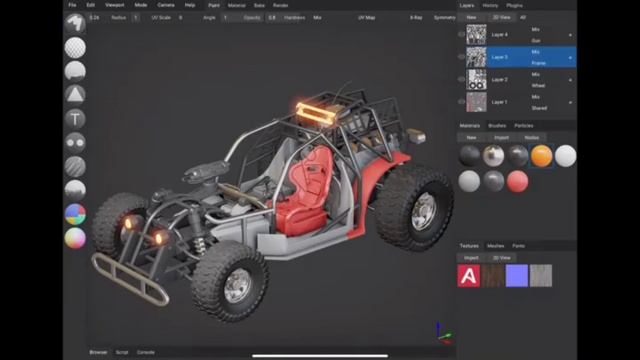Select the light gray material in second row
The image size is (640, 360).
click(x=469, y=181)
